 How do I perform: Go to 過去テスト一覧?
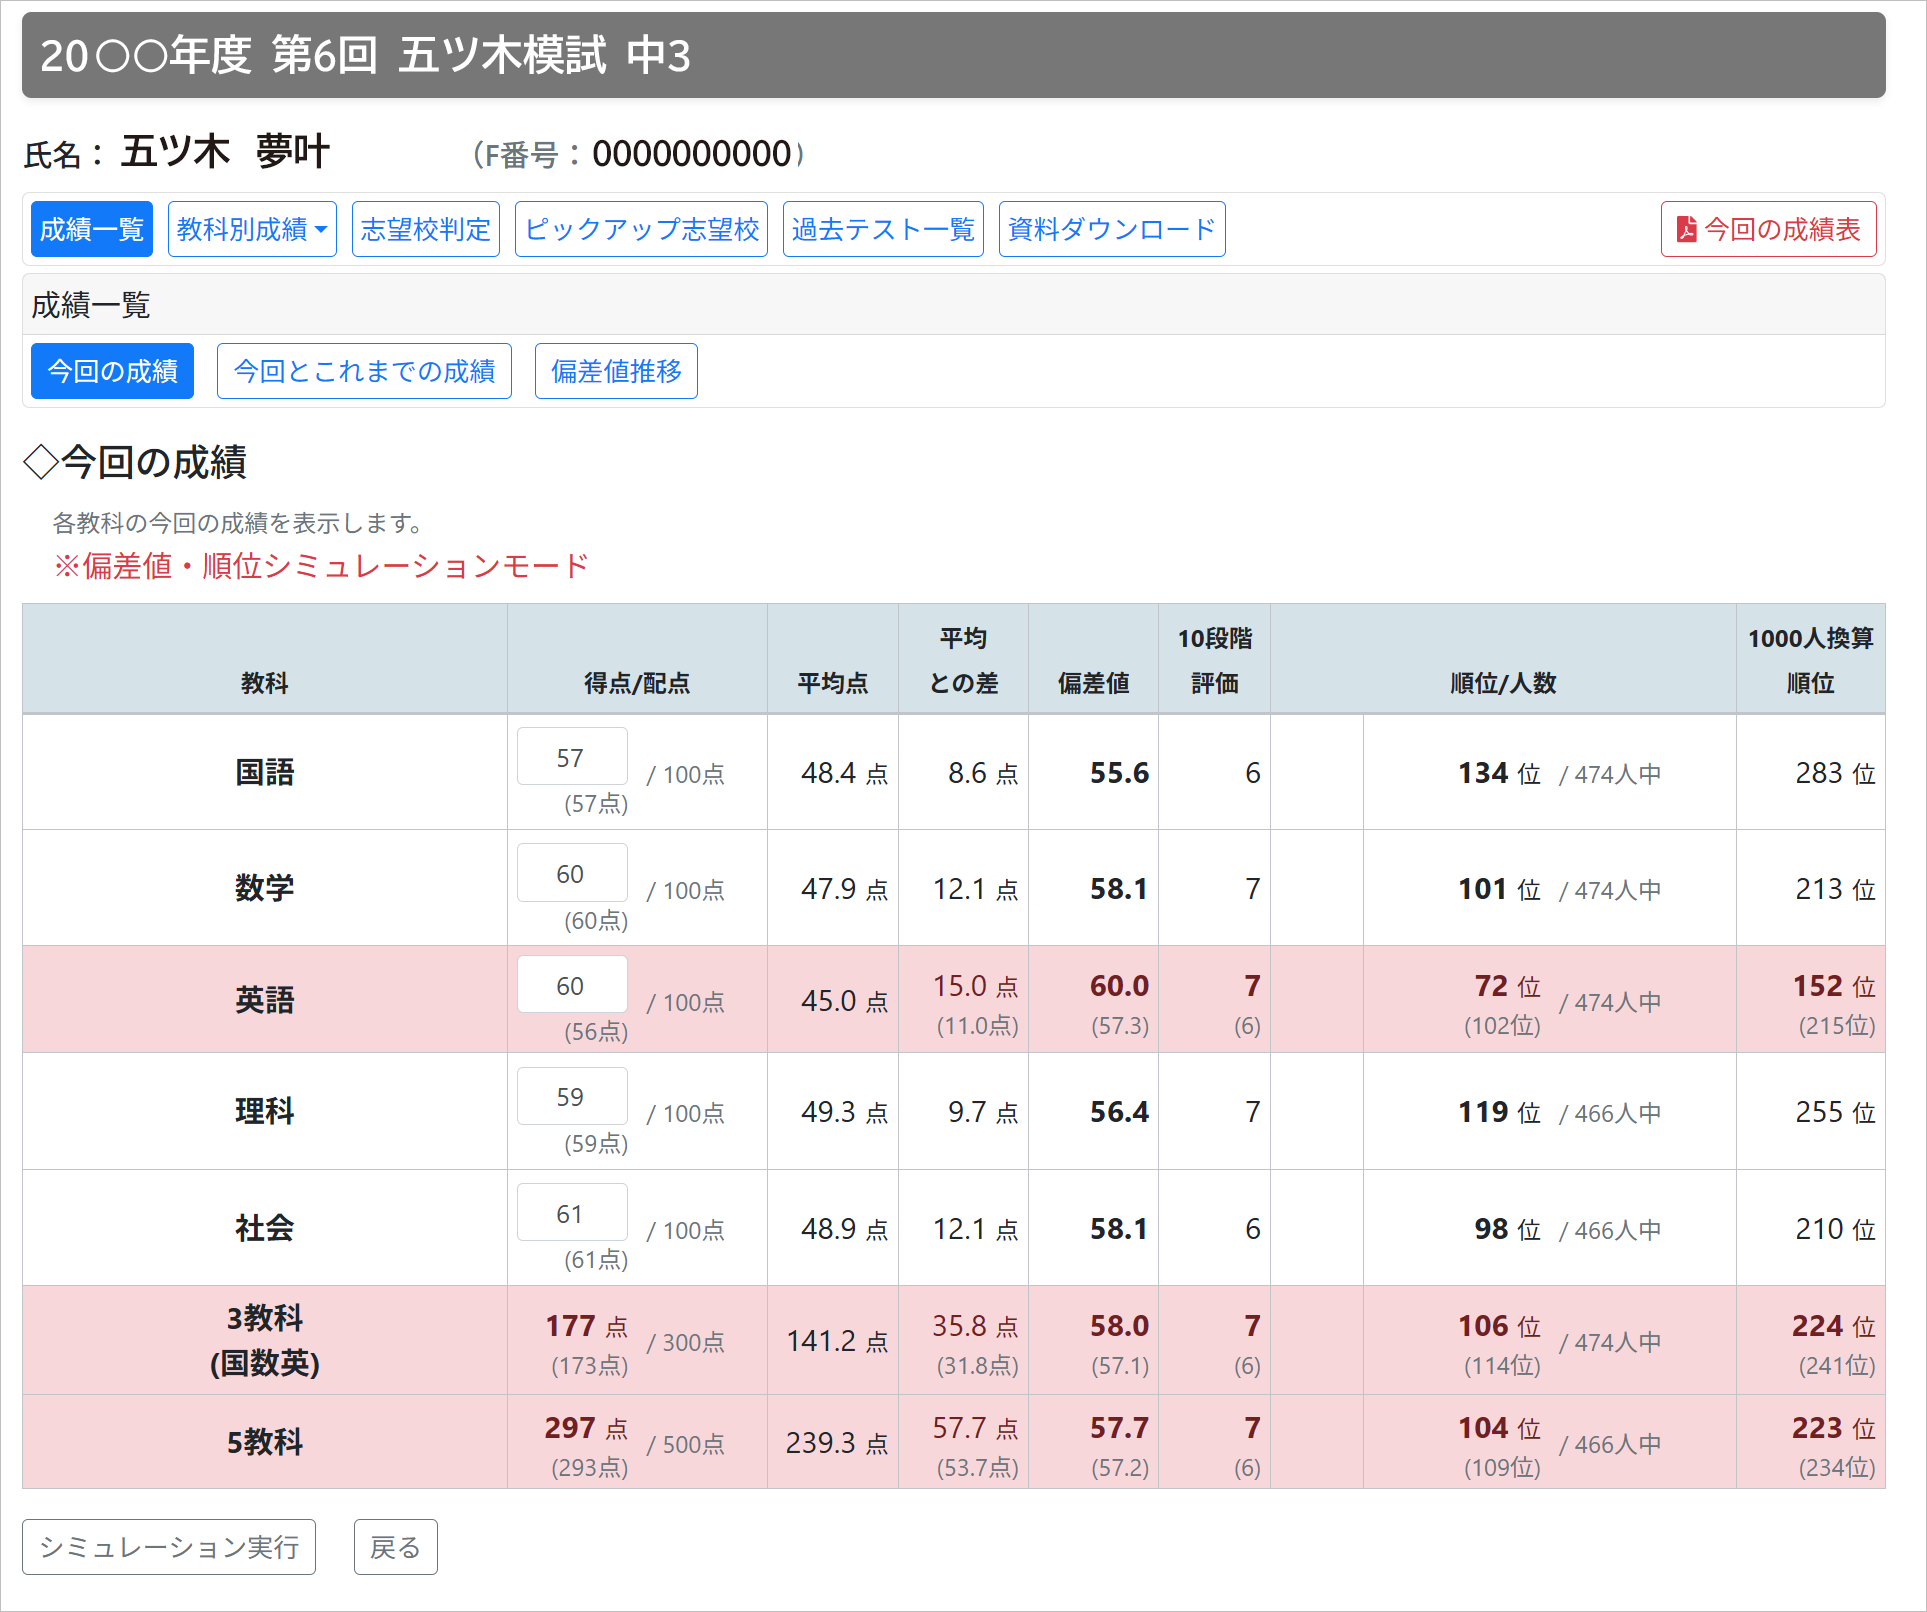tap(882, 230)
